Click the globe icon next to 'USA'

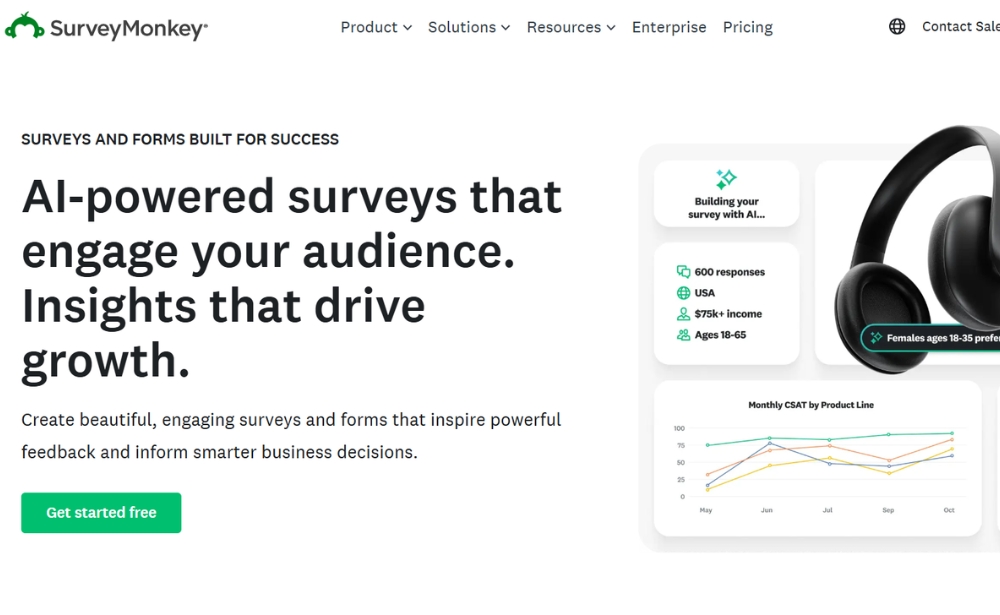[683, 293]
